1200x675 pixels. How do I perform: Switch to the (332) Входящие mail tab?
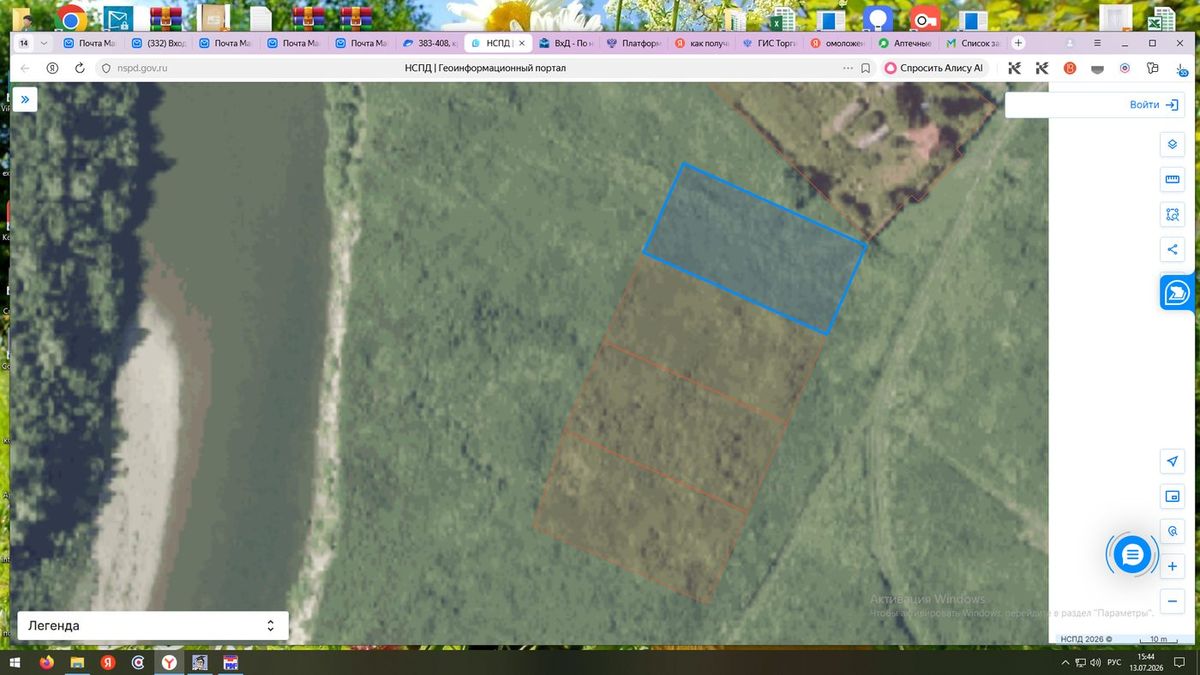158,43
